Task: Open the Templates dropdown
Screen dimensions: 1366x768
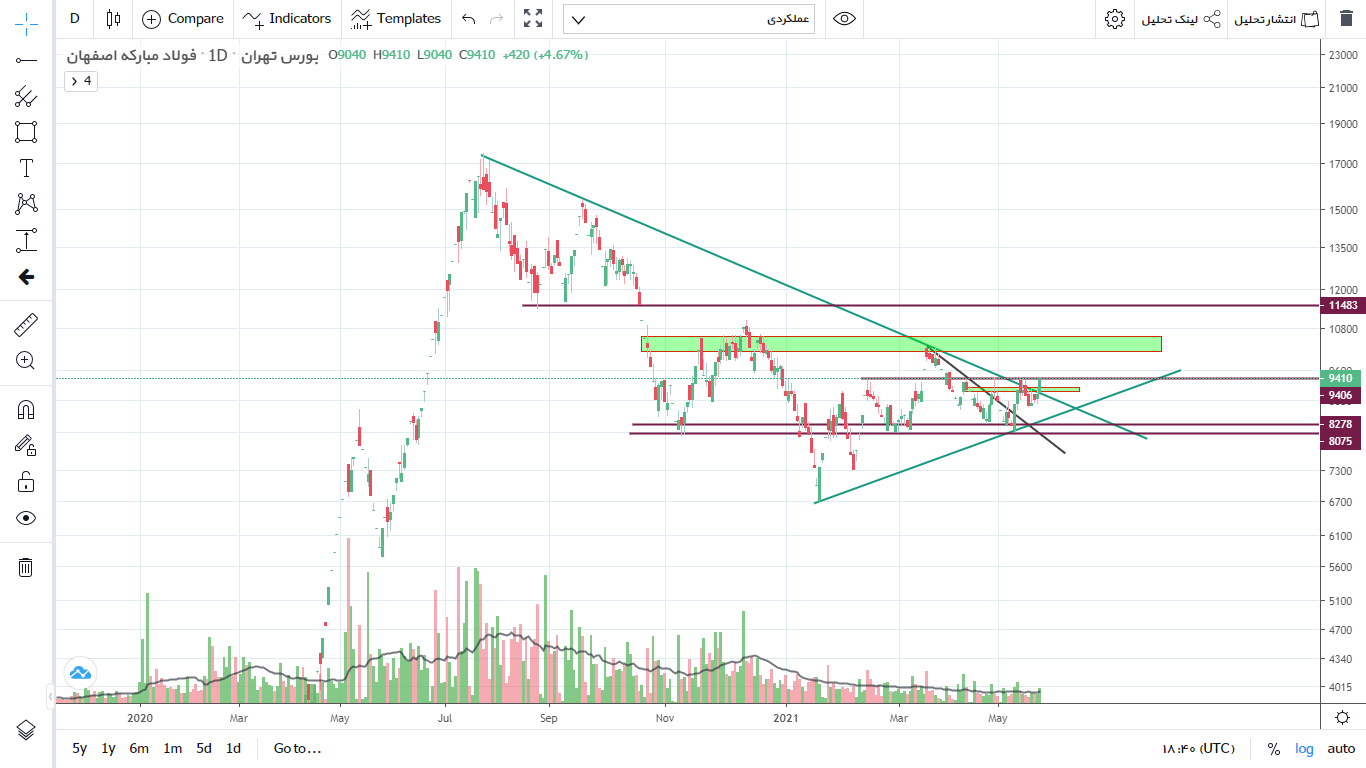Action: point(396,19)
